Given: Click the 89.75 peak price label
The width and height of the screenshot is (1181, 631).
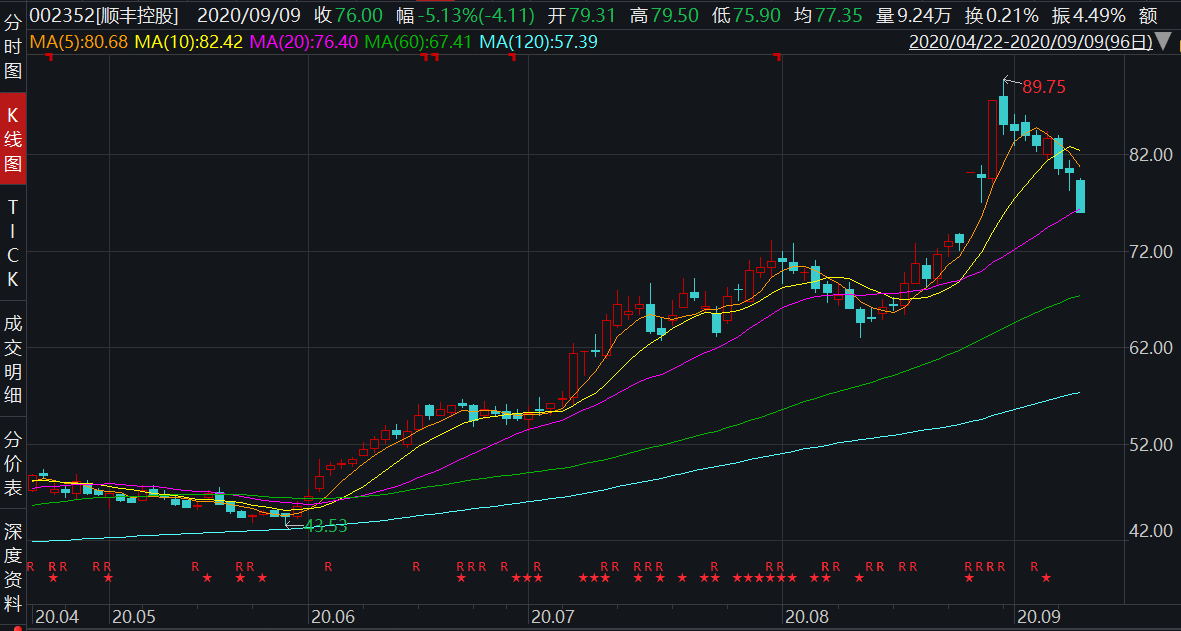Looking at the screenshot, I should (x=1044, y=87).
